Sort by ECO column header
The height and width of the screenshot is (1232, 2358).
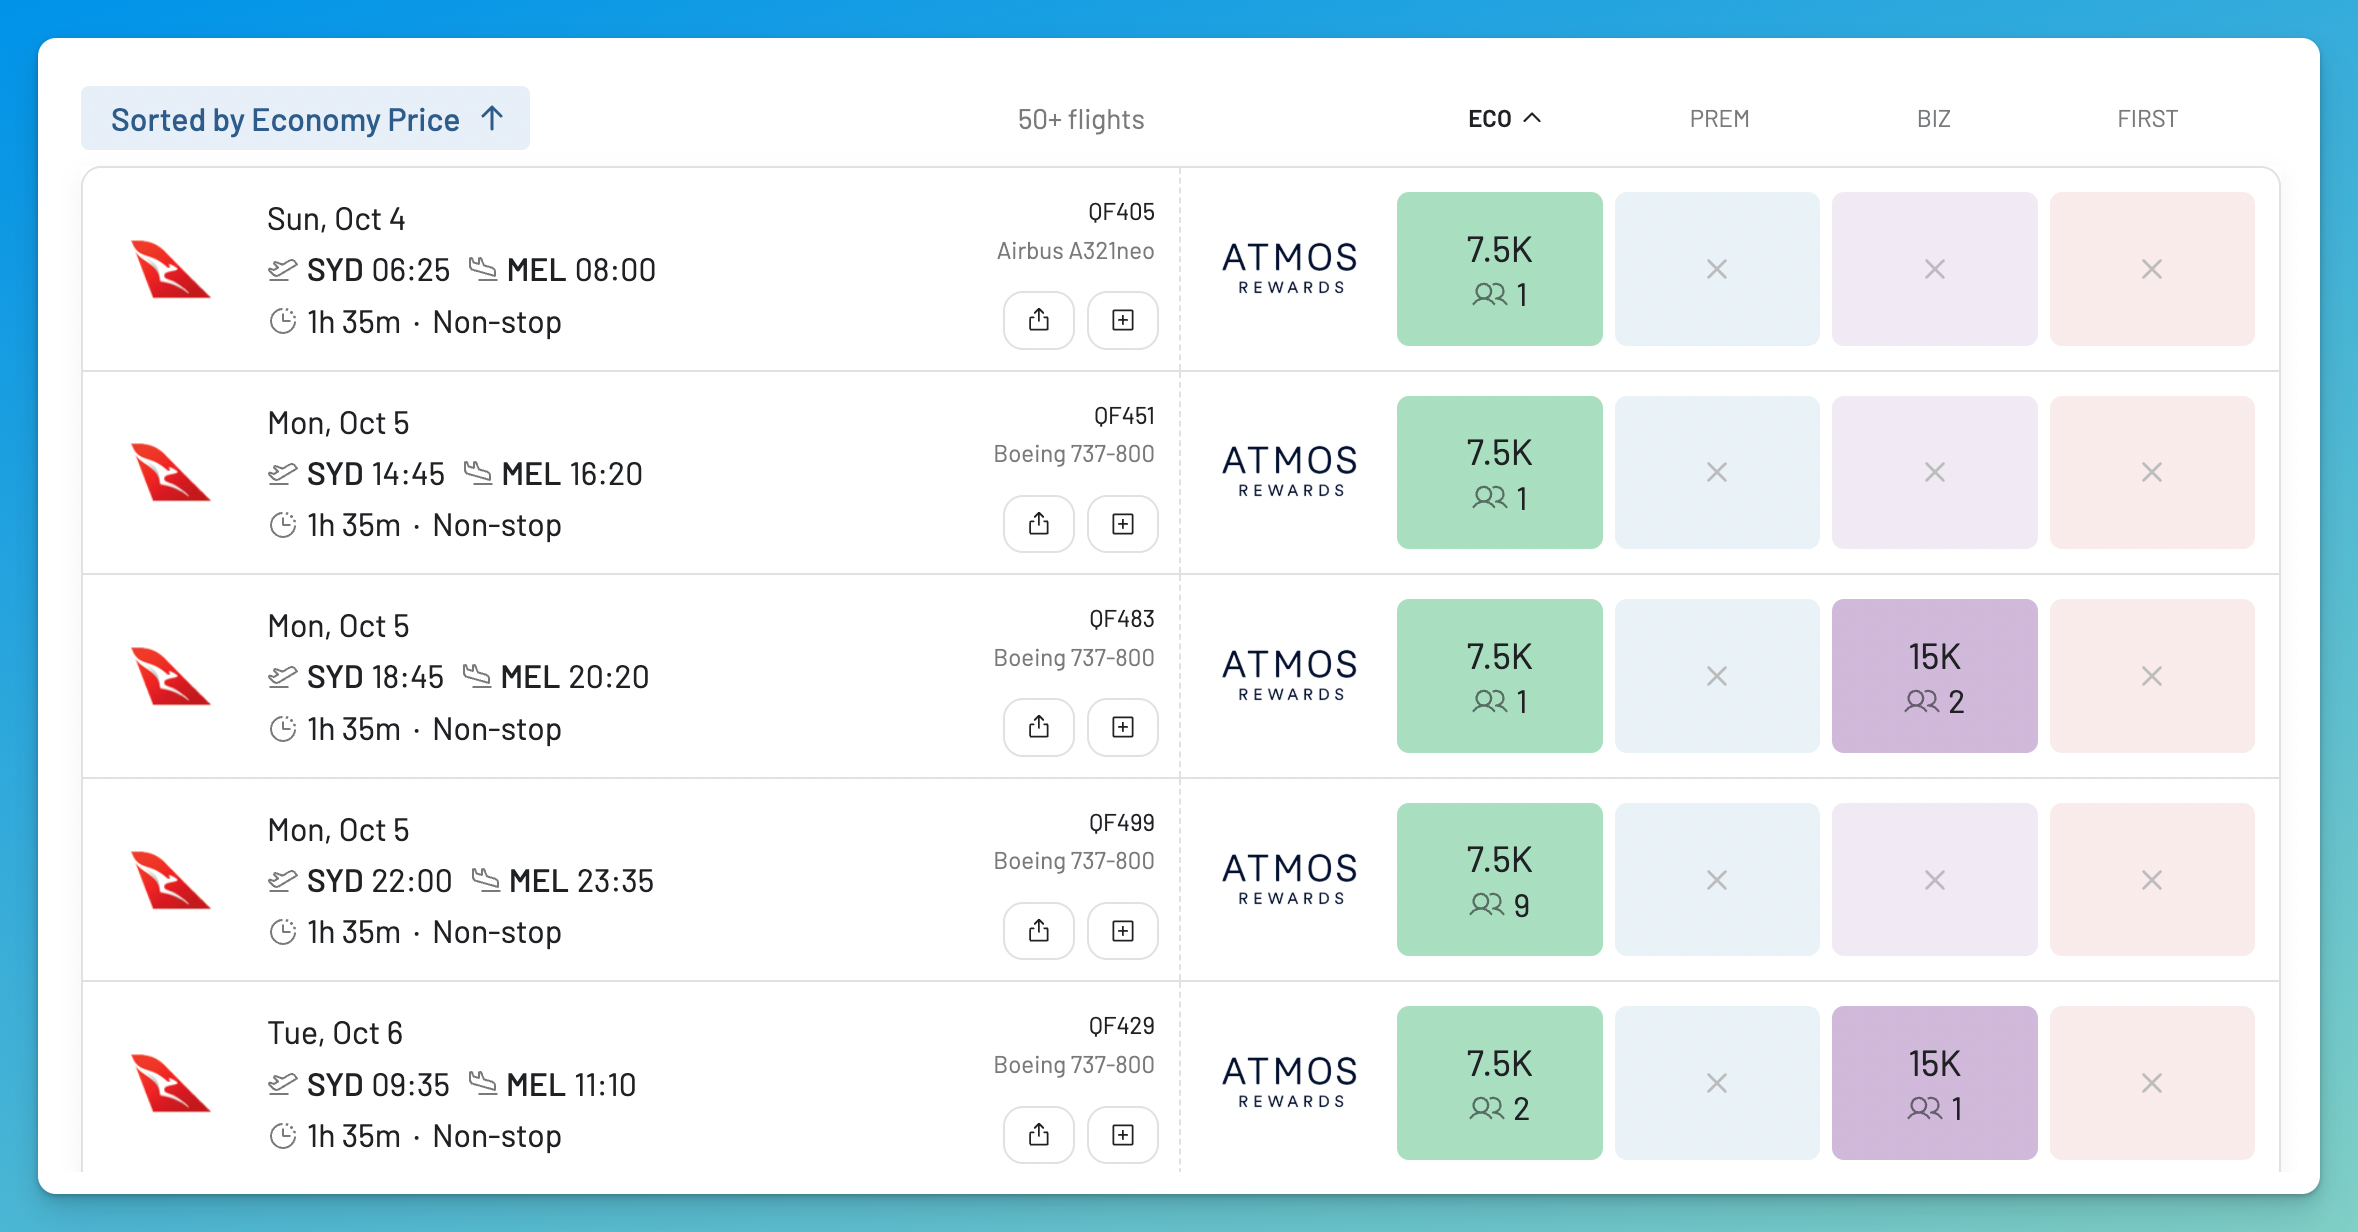[1504, 119]
